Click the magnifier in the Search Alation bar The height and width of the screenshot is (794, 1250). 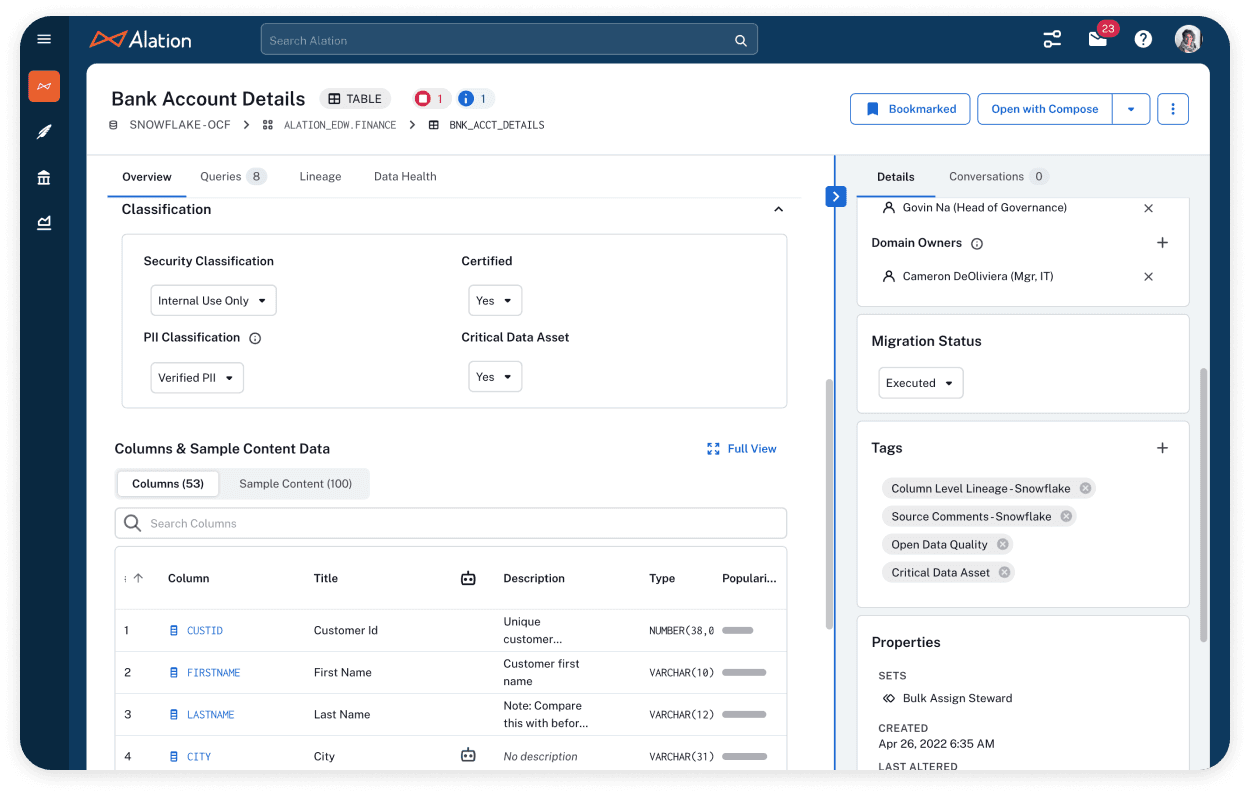[741, 39]
